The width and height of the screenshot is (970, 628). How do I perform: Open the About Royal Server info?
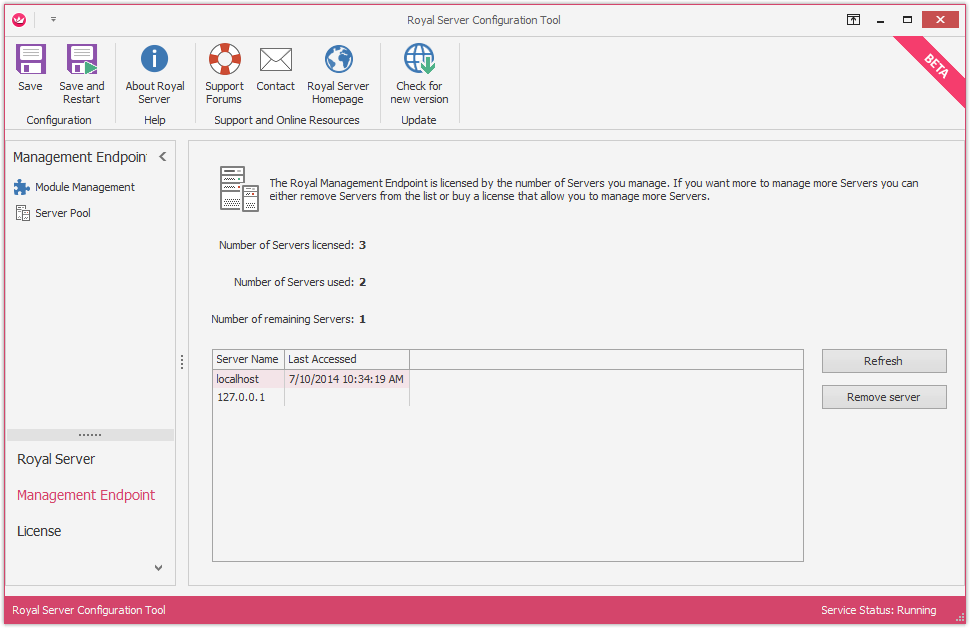(x=154, y=61)
